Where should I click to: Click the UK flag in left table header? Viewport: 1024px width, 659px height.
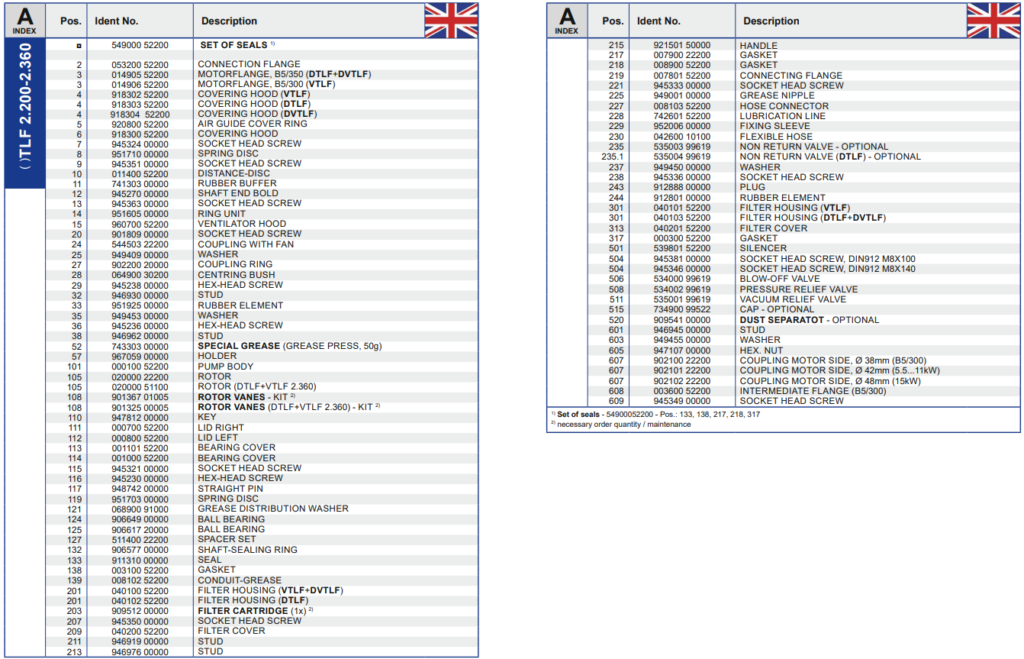451,20
